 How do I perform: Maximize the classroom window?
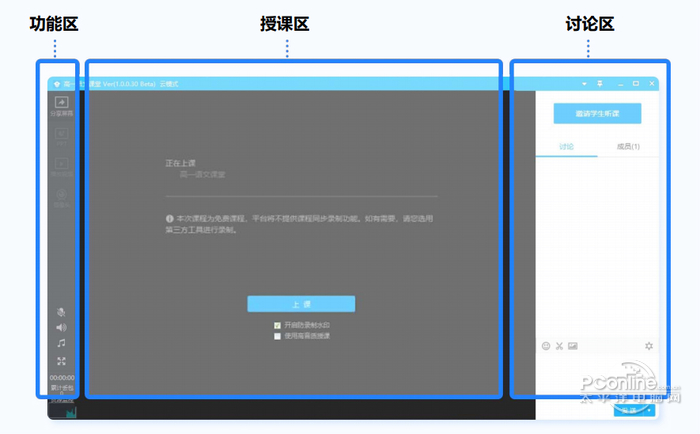pyautogui.click(x=636, y=84)
